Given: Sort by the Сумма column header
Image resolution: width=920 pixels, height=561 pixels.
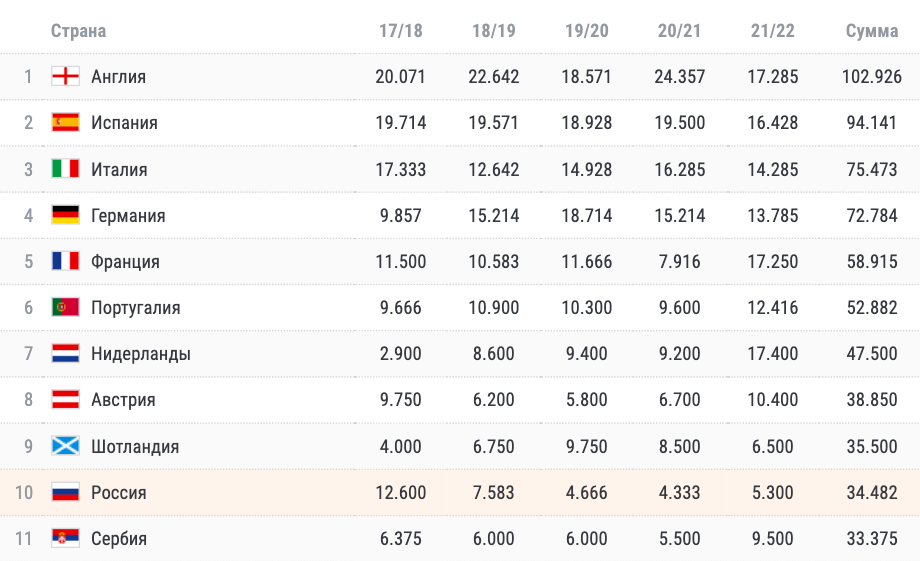Looking at the screenshot, I should pos(871,31).
